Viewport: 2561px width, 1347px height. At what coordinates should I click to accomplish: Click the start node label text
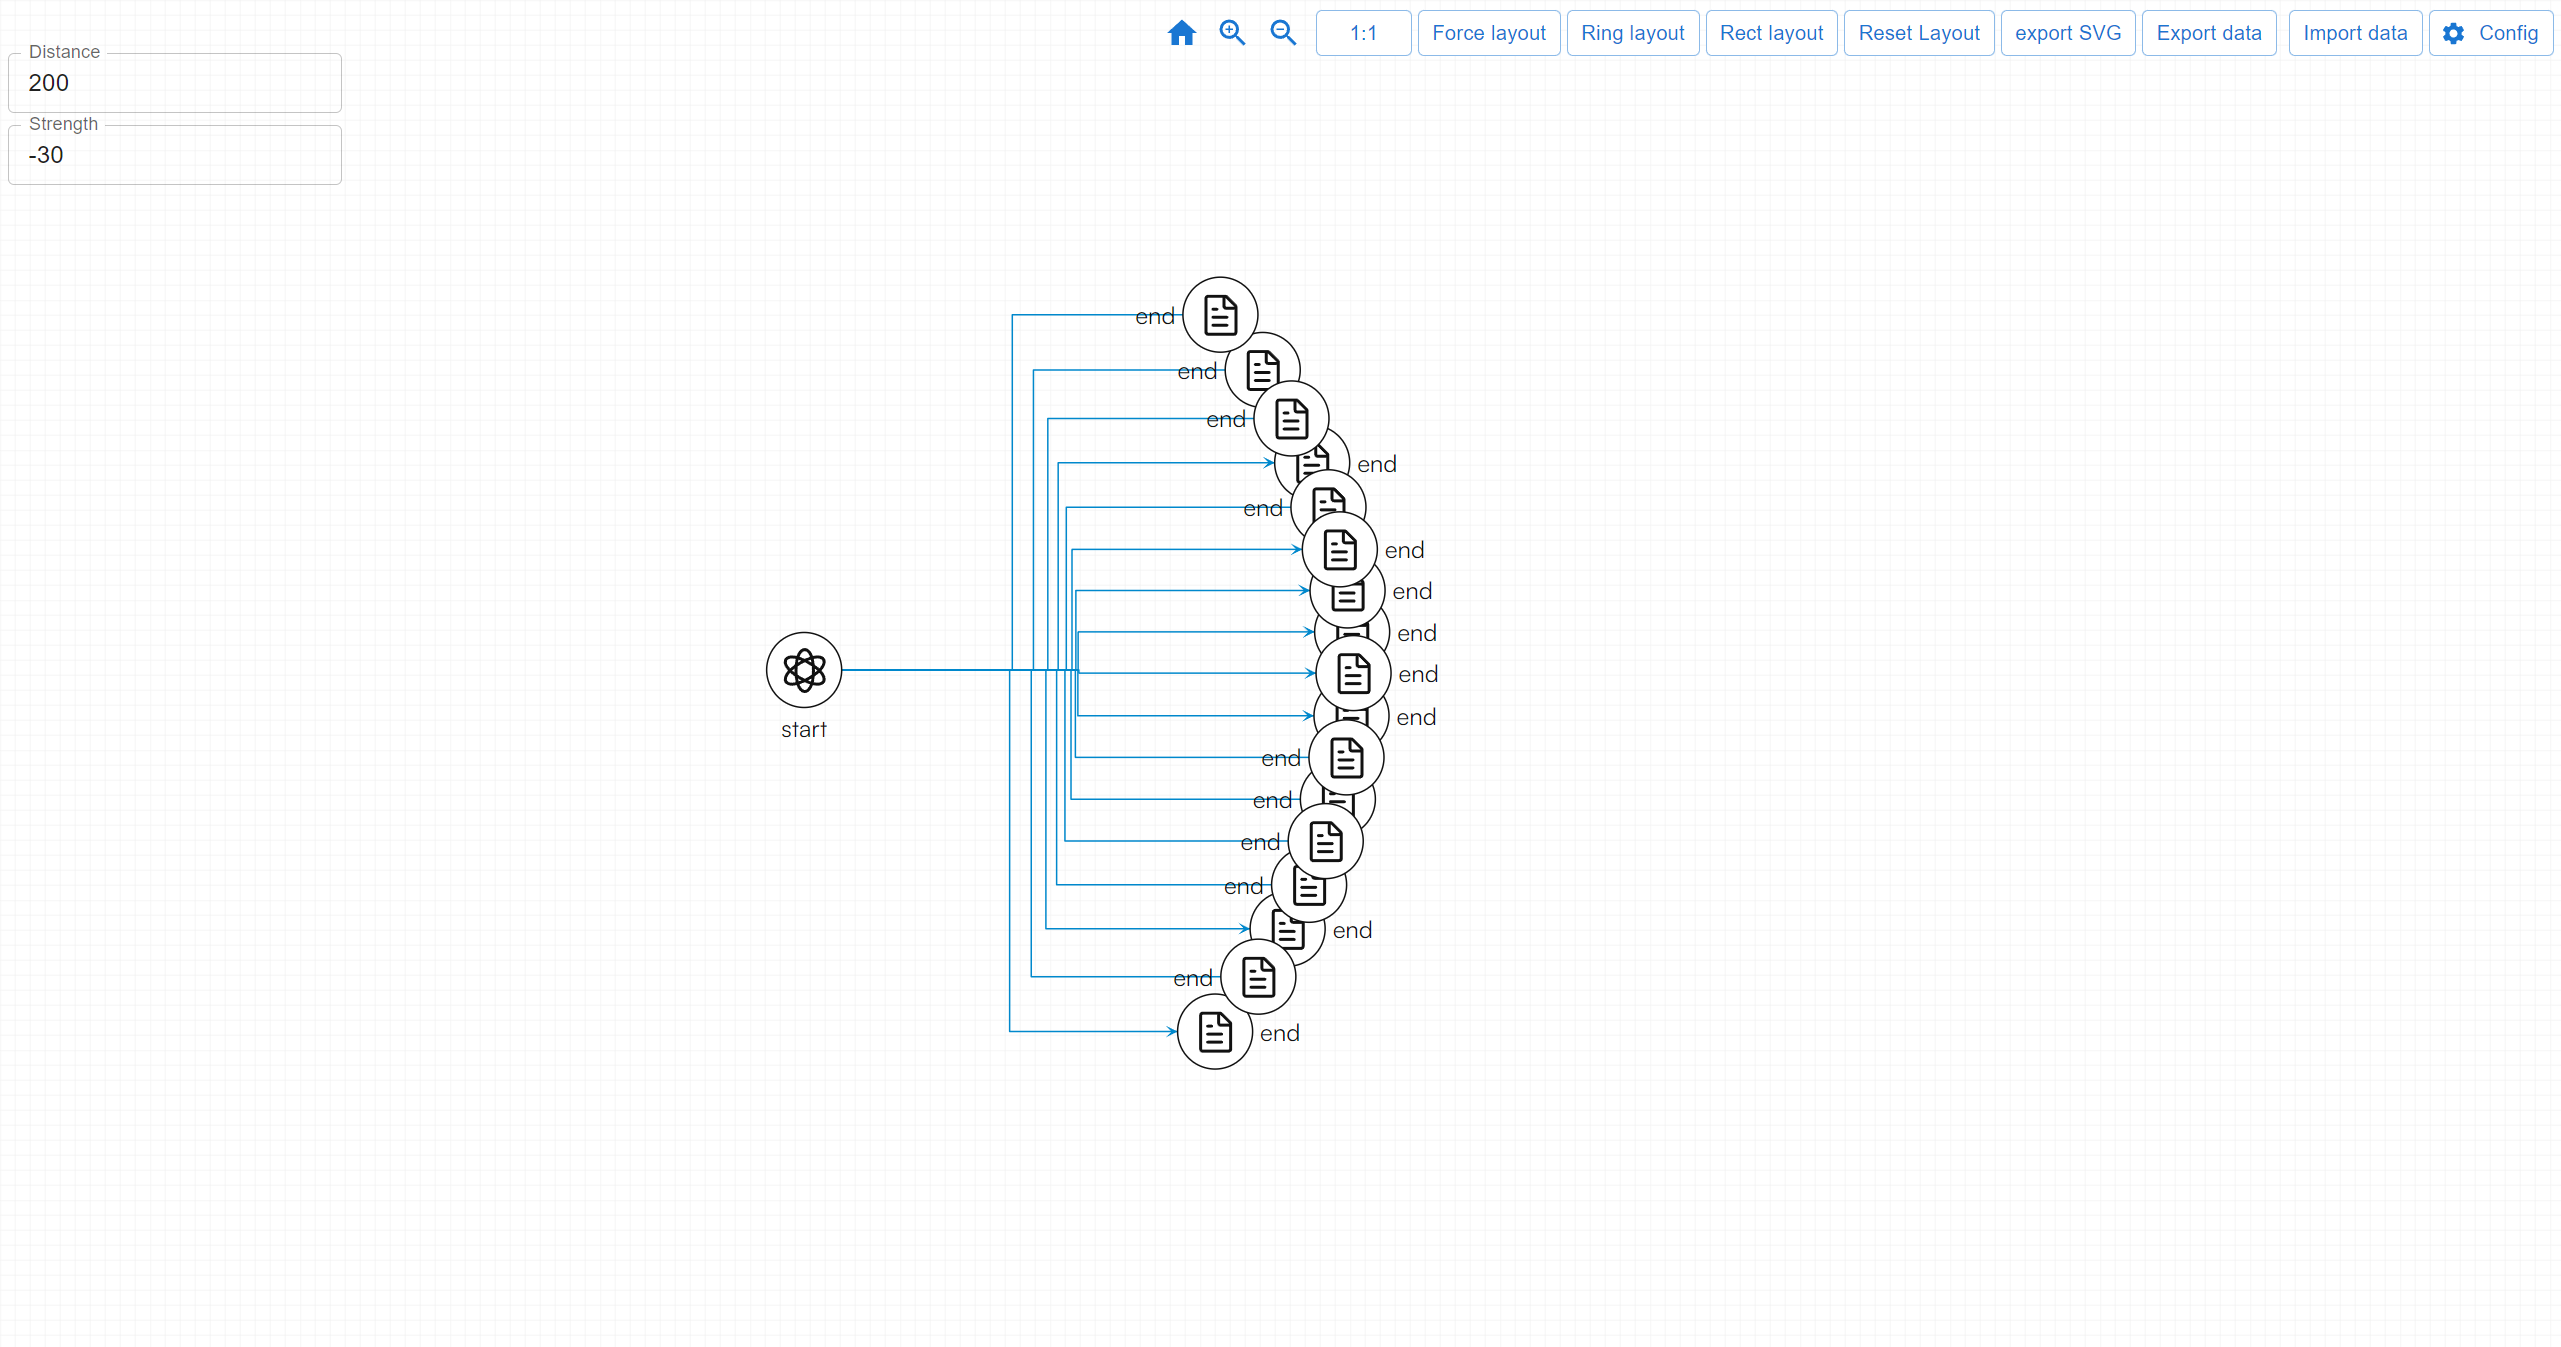804,730
